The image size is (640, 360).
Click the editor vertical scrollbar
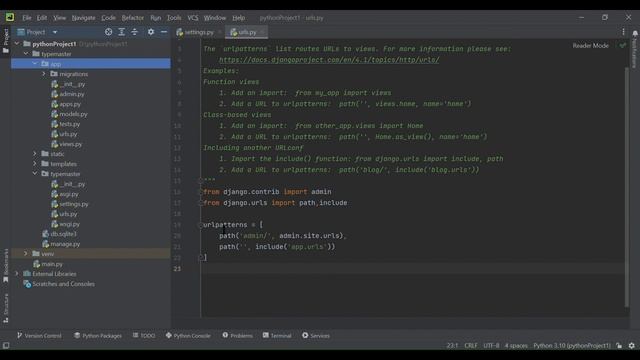(x=627, y=186)
